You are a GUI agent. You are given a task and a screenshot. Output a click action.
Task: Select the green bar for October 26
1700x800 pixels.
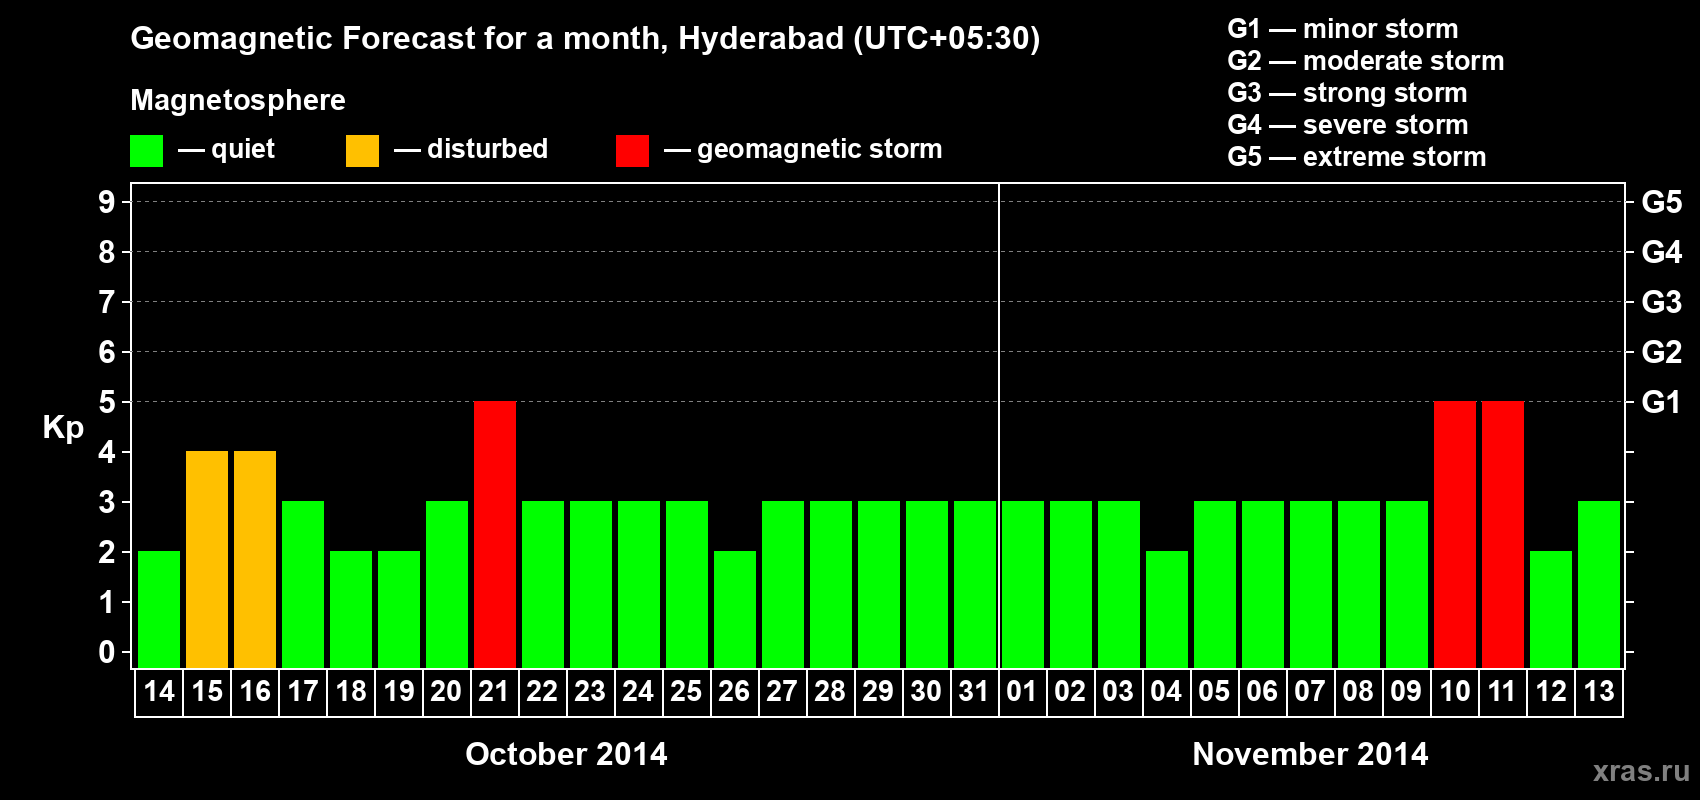pos(735,610)
